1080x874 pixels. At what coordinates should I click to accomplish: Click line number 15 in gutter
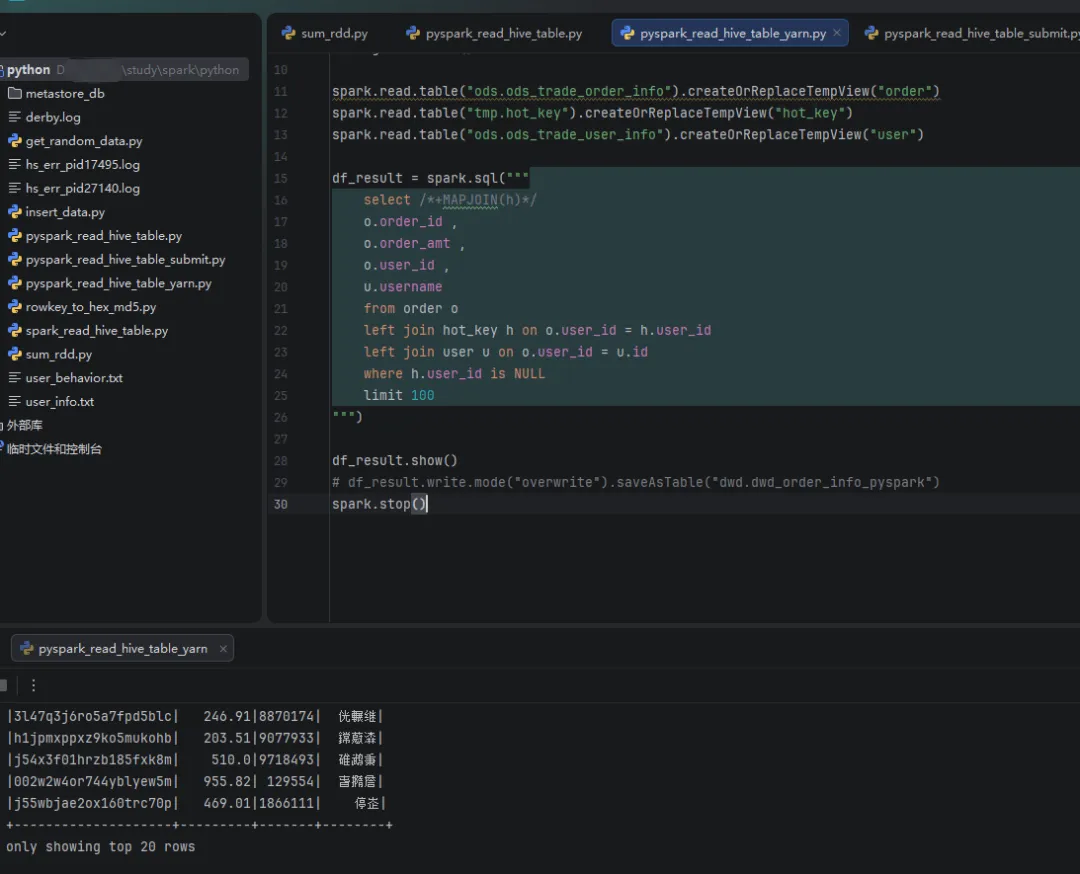tap(280, 178)
